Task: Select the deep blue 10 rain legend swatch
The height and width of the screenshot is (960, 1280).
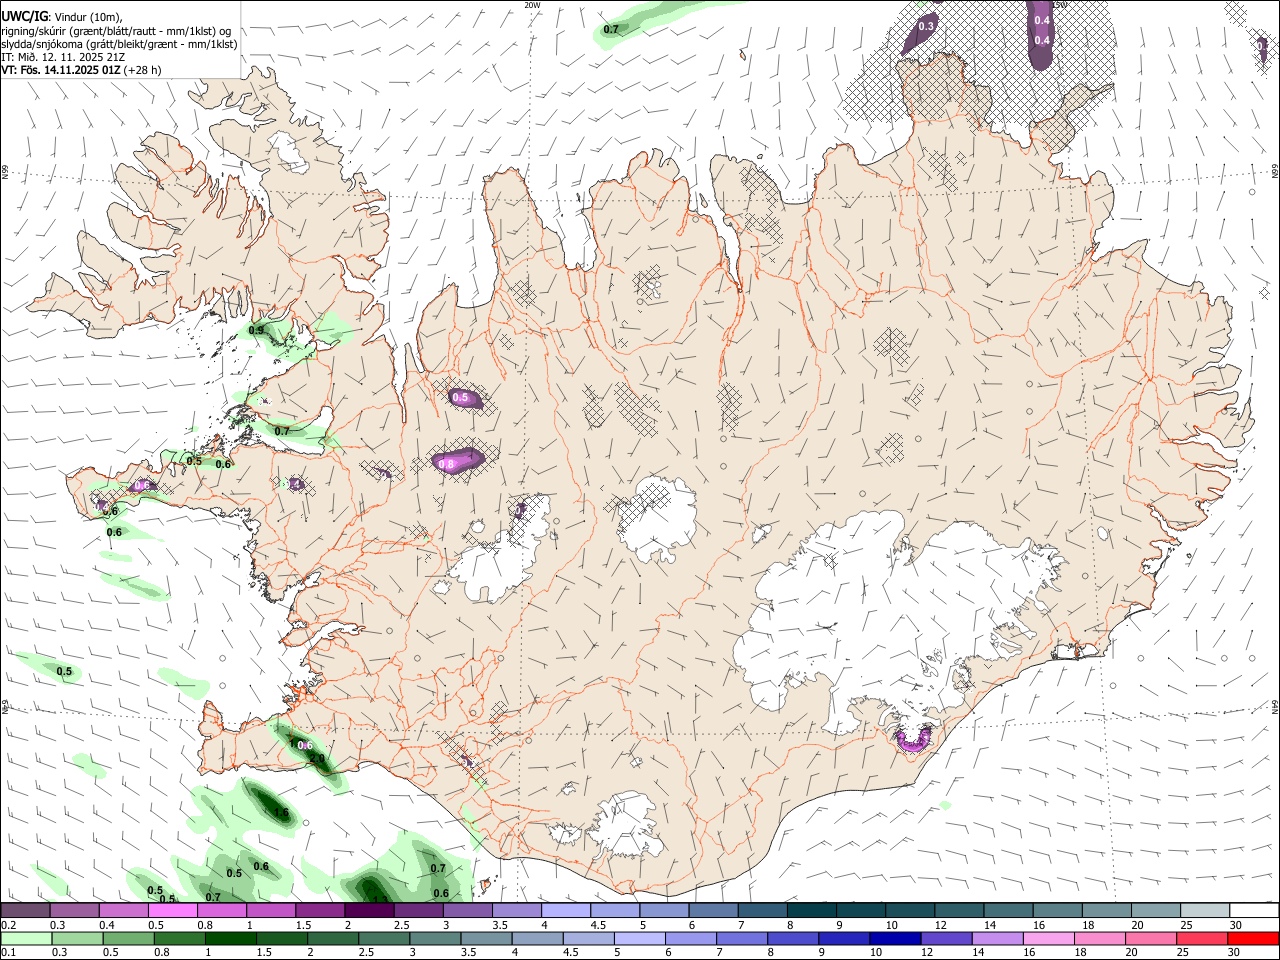Action: [895, 938]
